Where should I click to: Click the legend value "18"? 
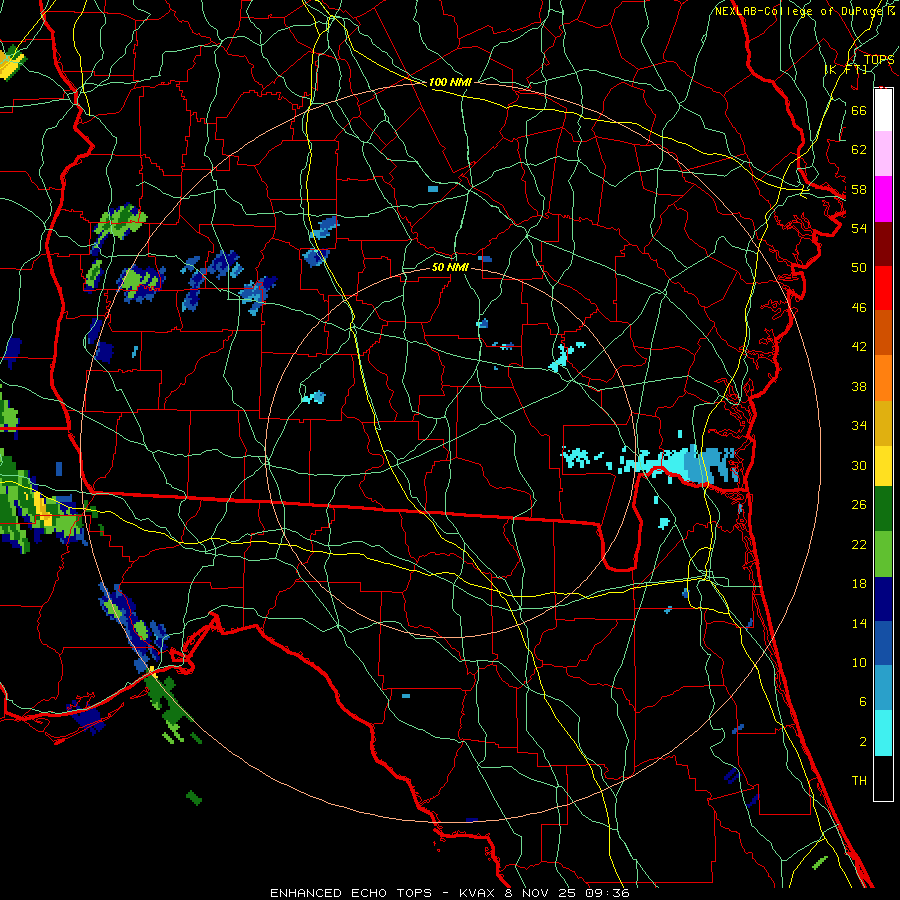[859, 584]
